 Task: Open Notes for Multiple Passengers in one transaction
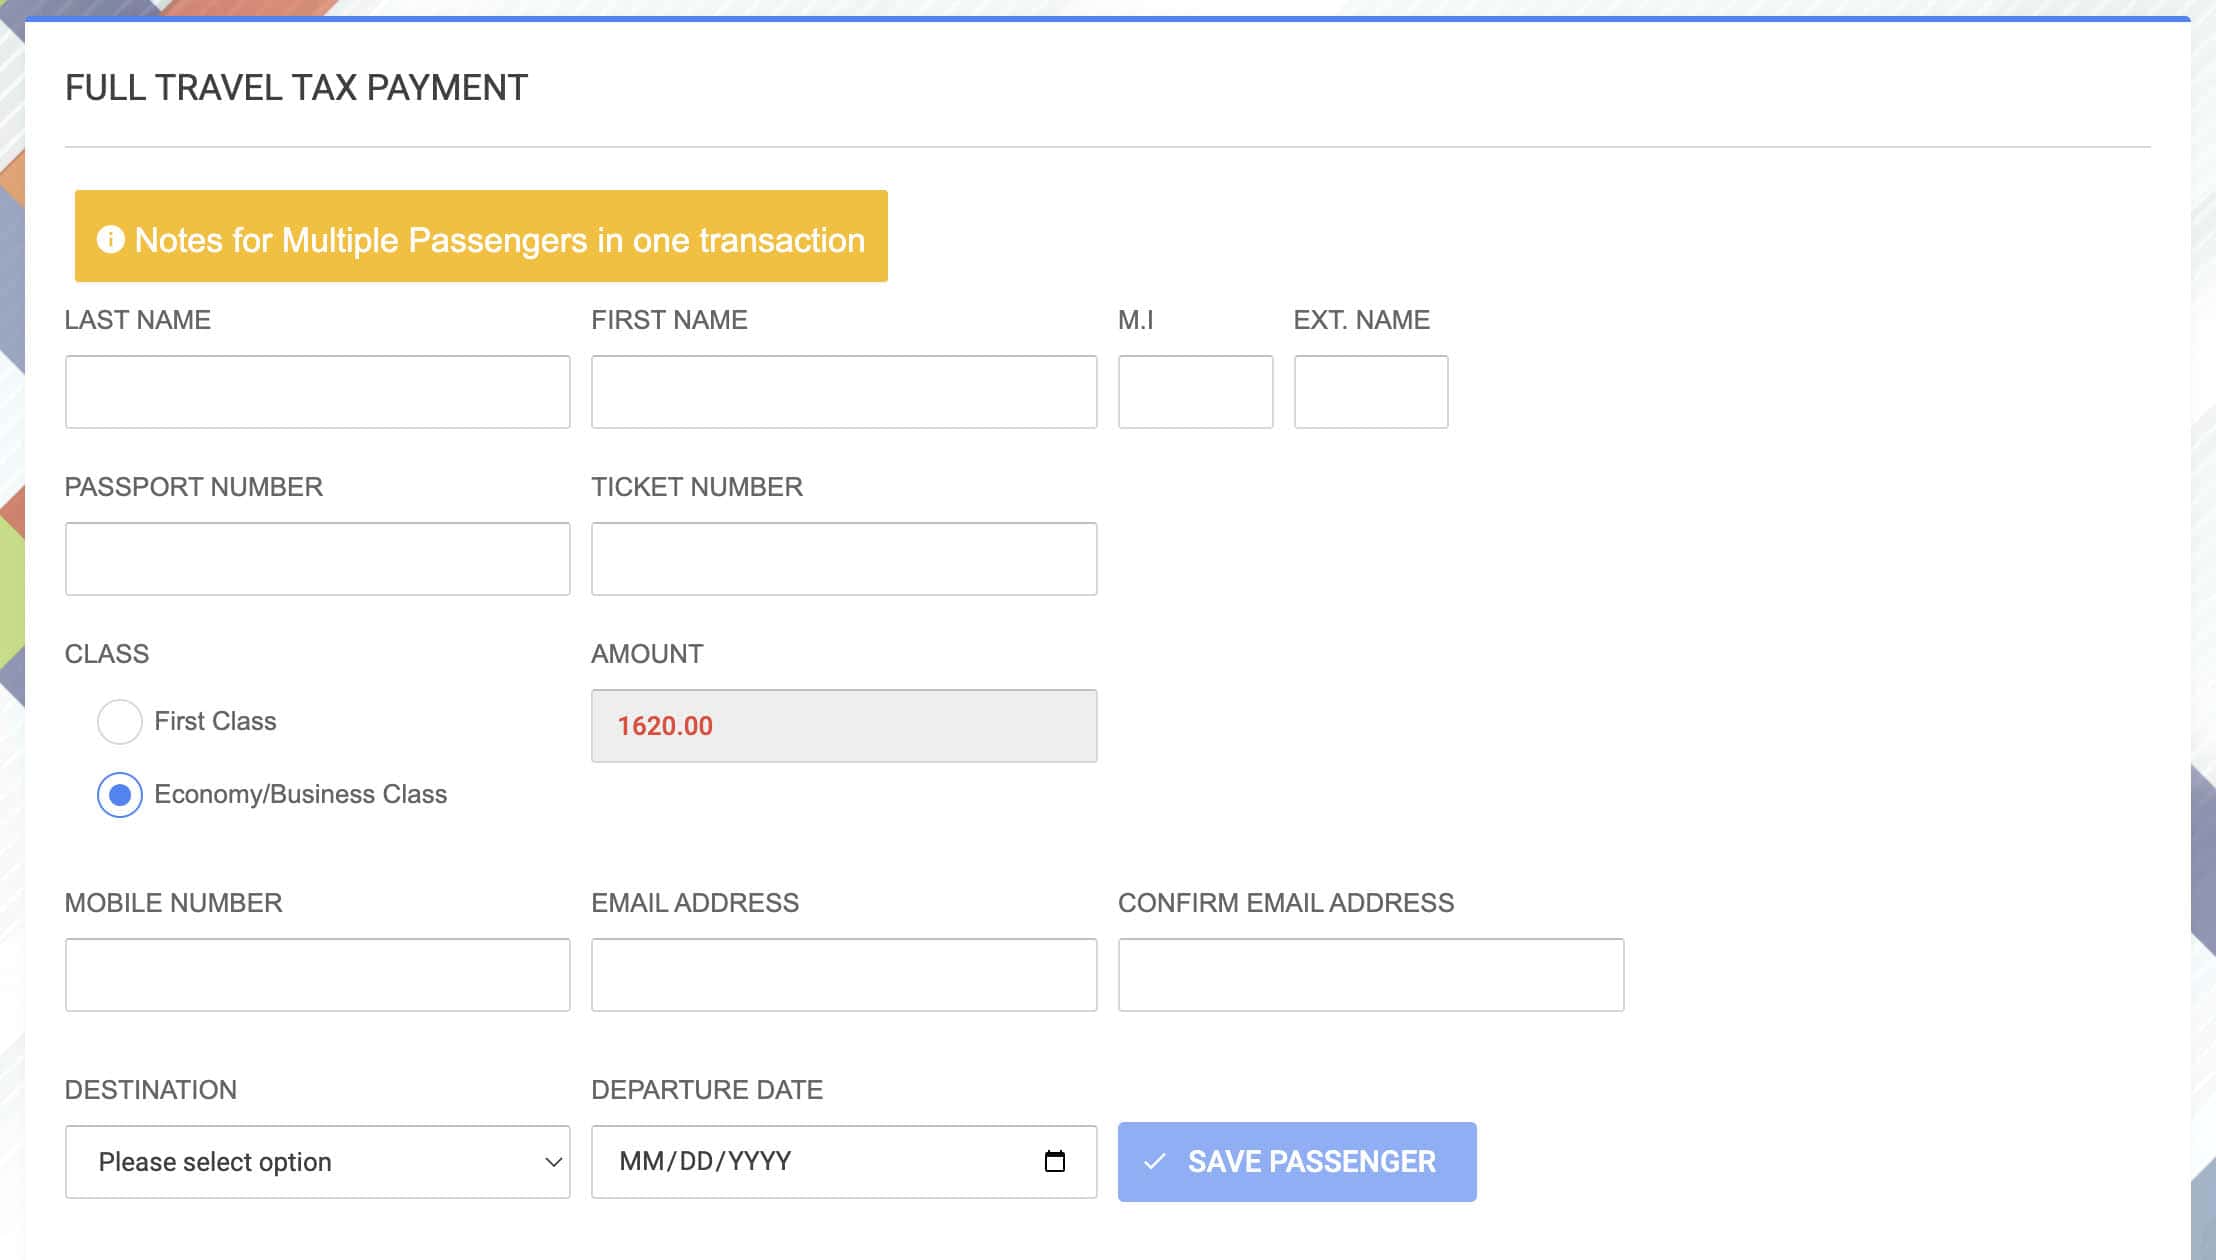tap(480, 237)
